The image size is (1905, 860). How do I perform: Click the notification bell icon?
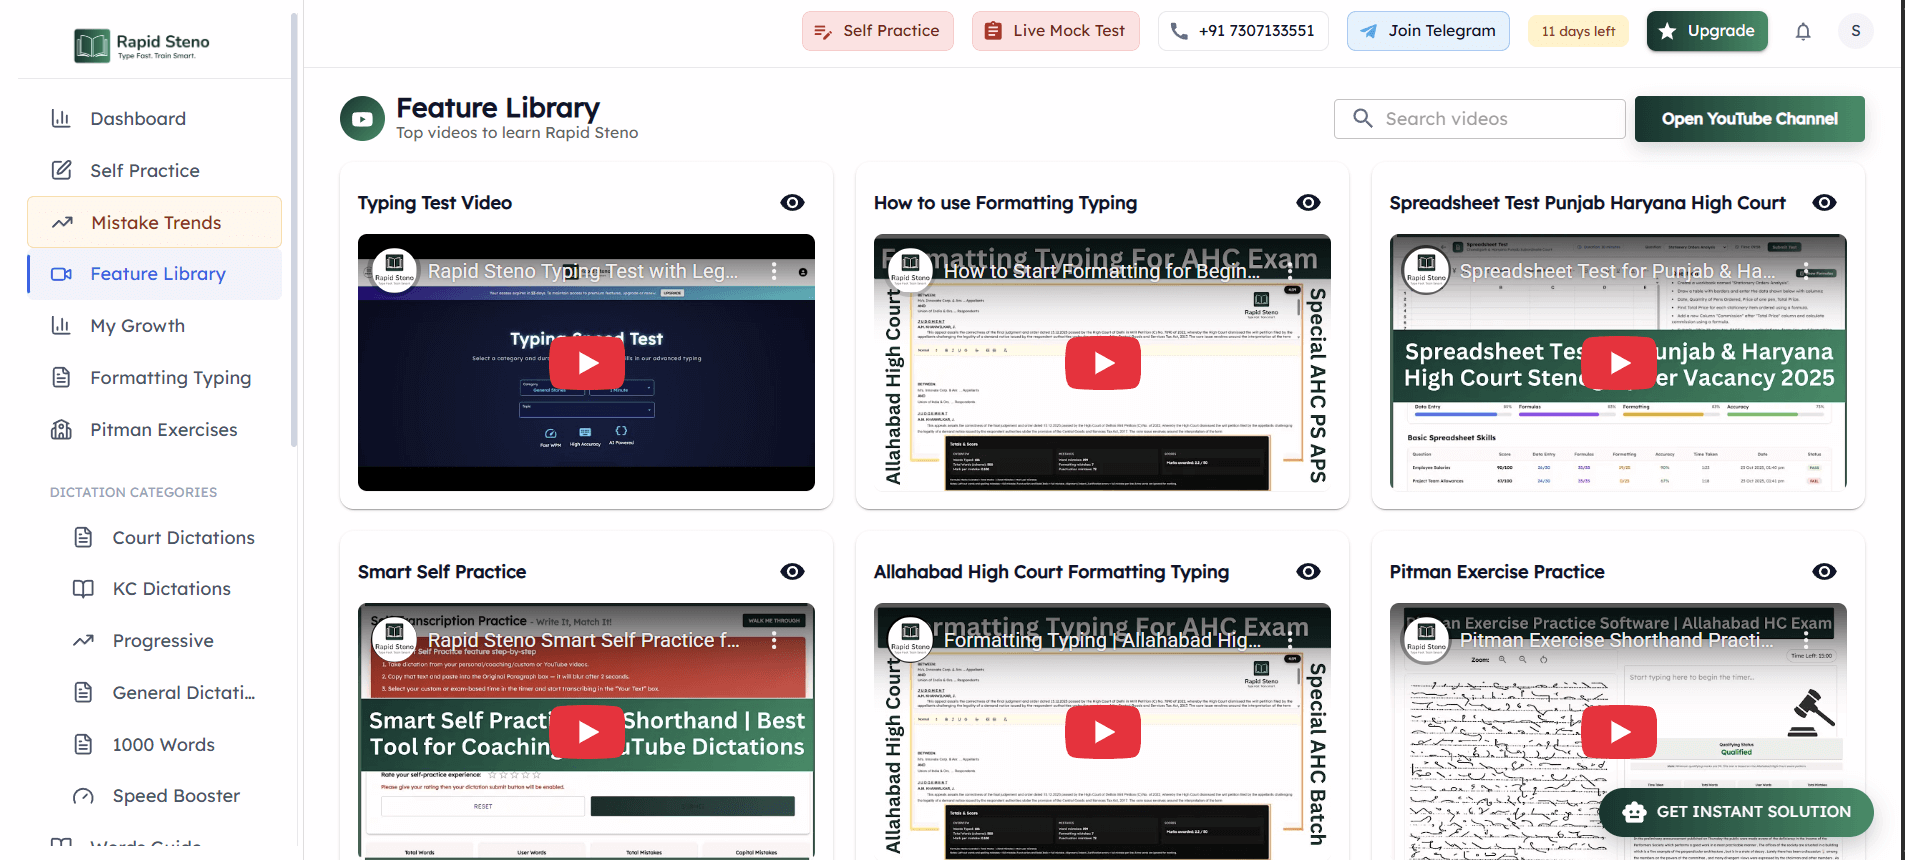[1803, 31]
